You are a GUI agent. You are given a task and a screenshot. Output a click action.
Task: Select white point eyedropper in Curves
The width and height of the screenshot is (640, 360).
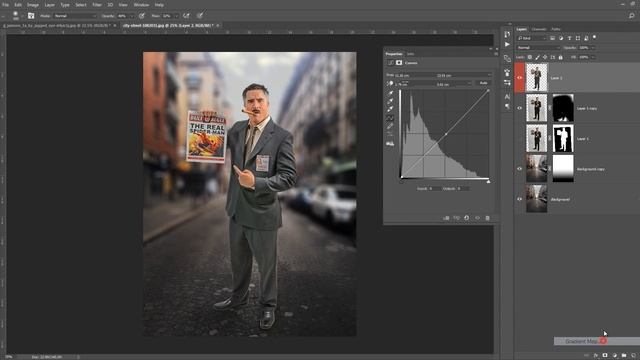click(x=390, y=109)
